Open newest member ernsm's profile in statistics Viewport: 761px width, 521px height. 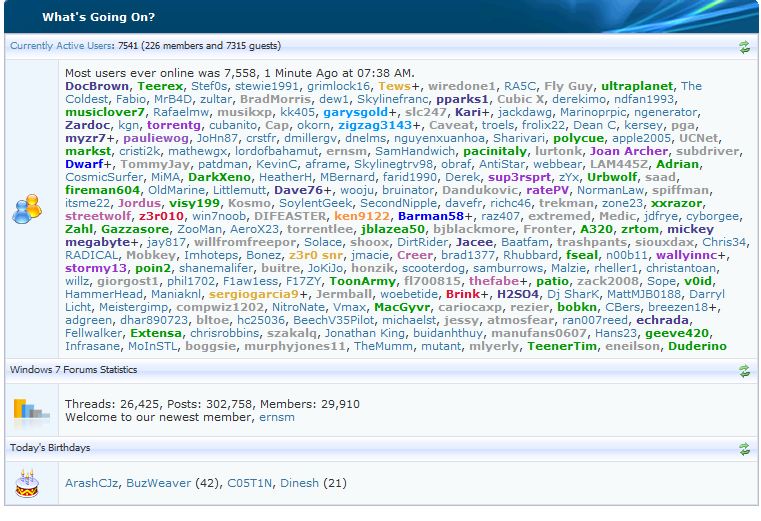coord(277,418)
